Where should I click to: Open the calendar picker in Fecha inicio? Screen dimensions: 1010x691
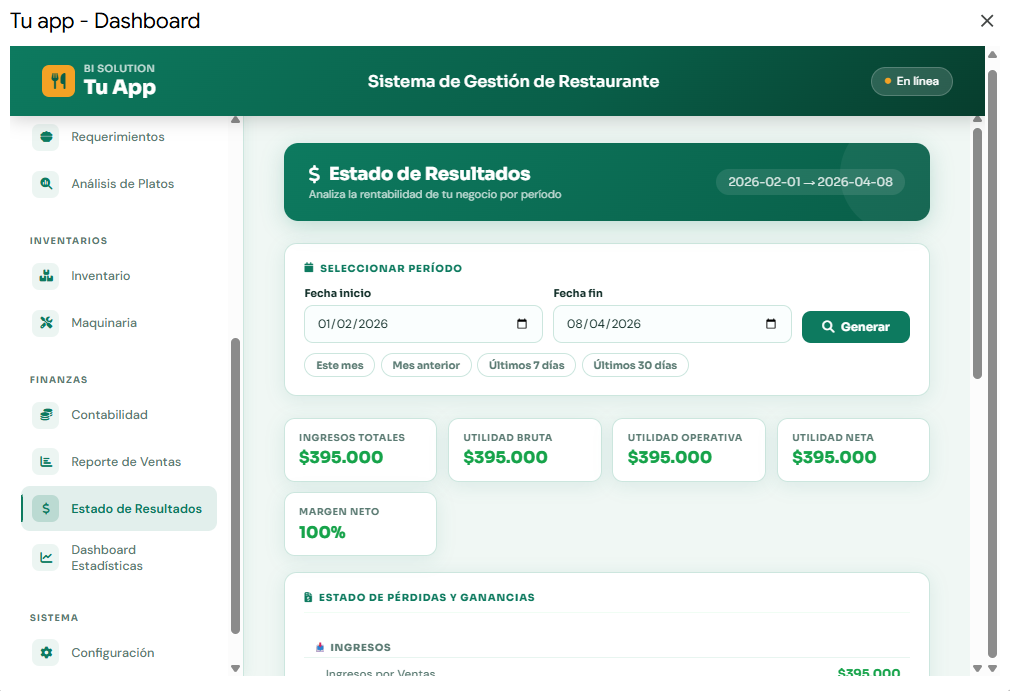pyautogui.click(x=522, y=324)
